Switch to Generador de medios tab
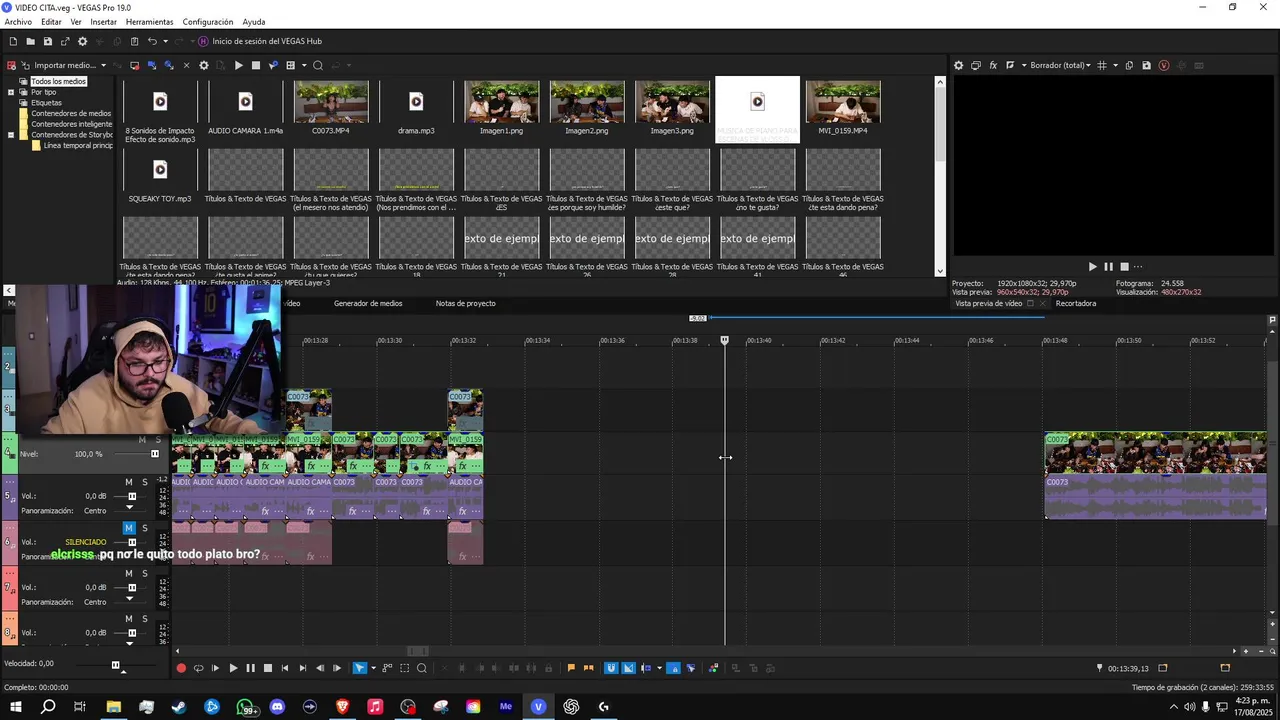Screen dimensions: 1280x720 (x=368, y=303)
